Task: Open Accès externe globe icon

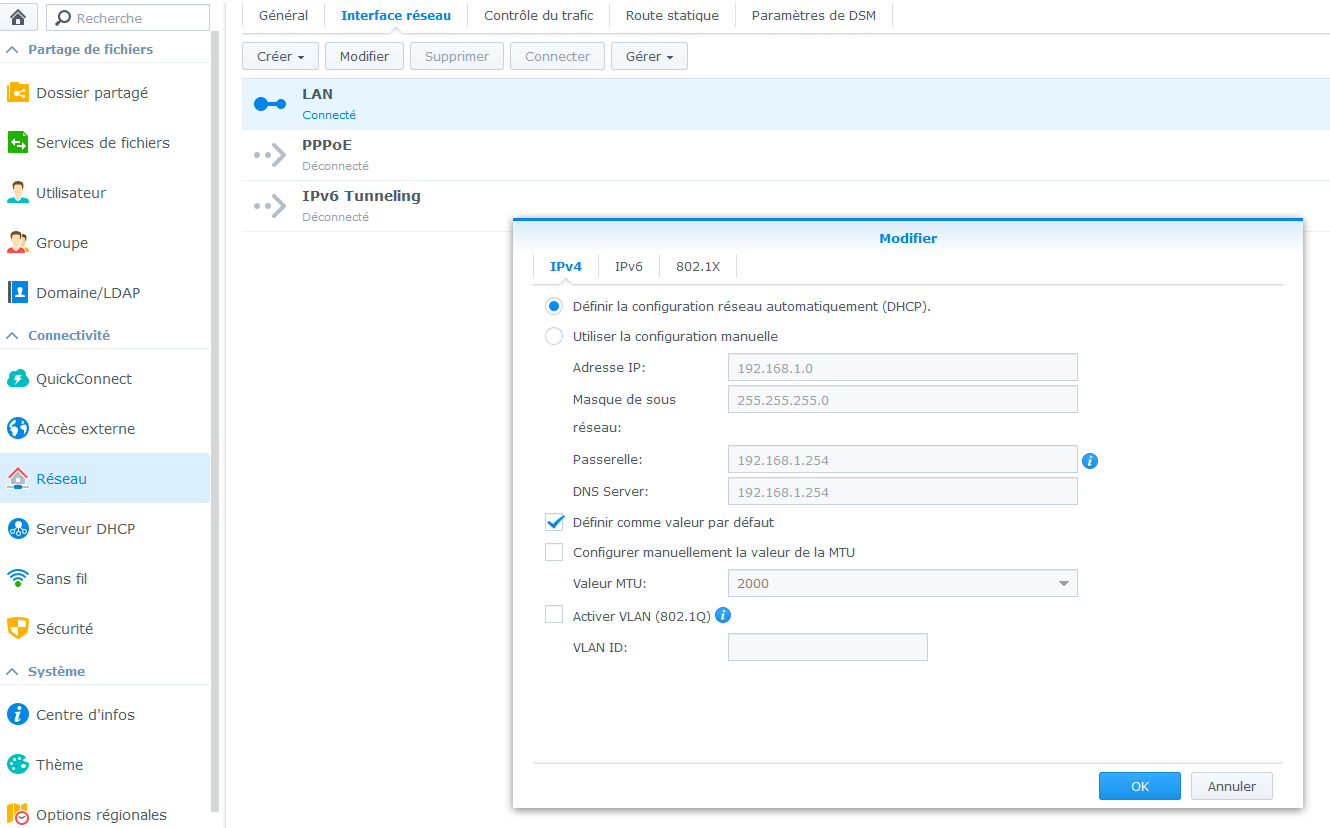Action: tap(18, 429)
